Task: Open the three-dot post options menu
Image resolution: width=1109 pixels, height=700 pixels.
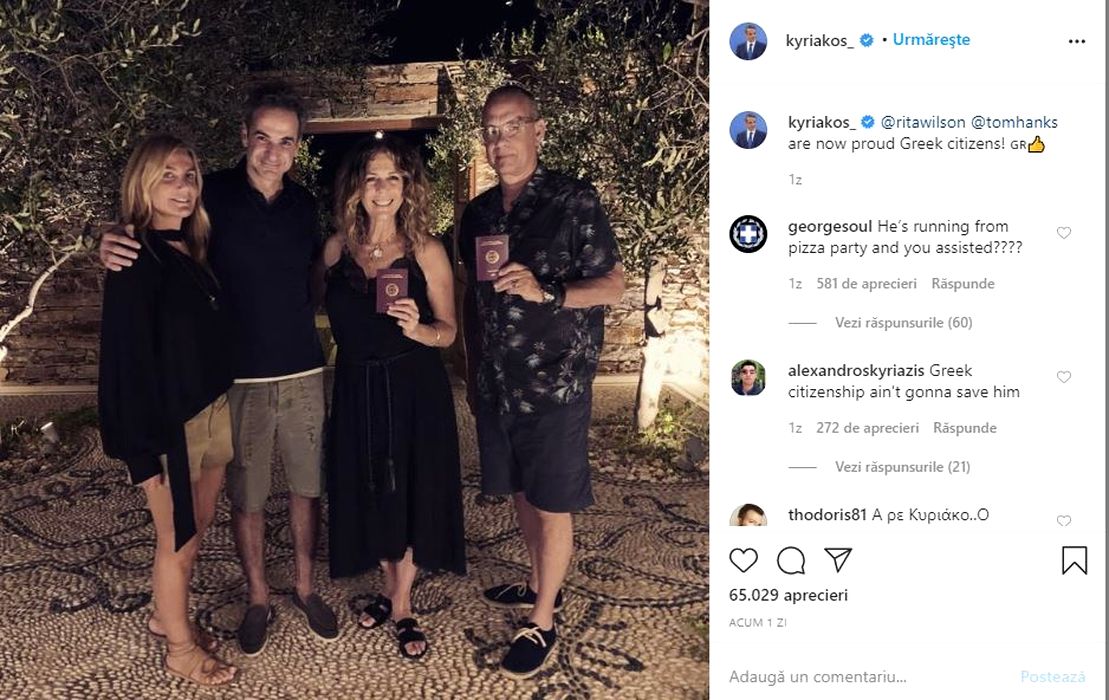Action: (1076, 42)
